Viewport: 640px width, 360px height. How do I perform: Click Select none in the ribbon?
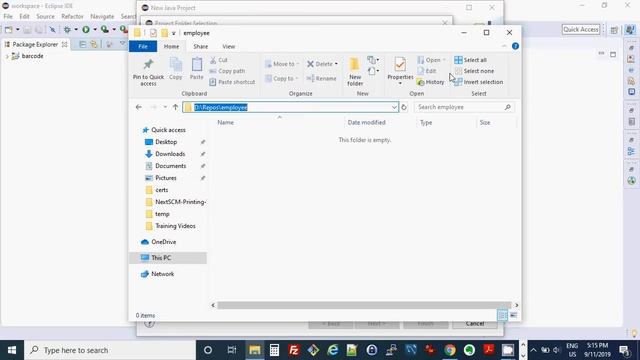click(474, 71)
